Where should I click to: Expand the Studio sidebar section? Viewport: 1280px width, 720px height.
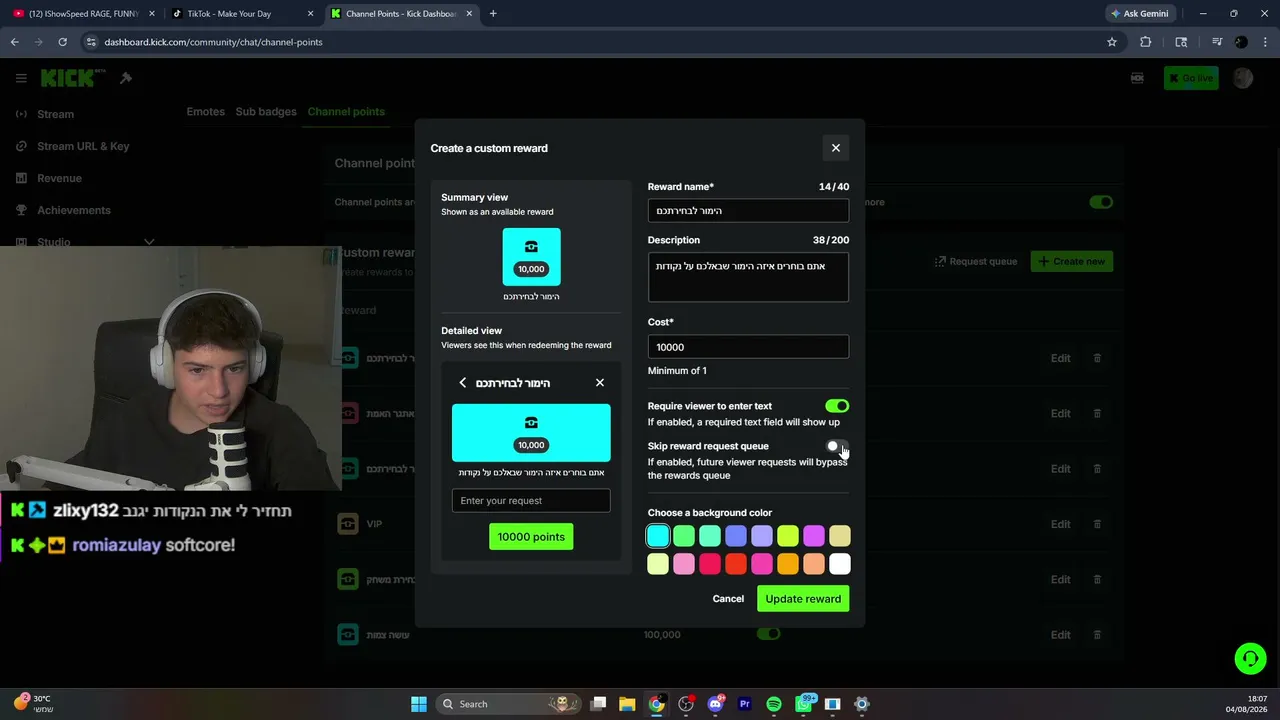point(149,242)
